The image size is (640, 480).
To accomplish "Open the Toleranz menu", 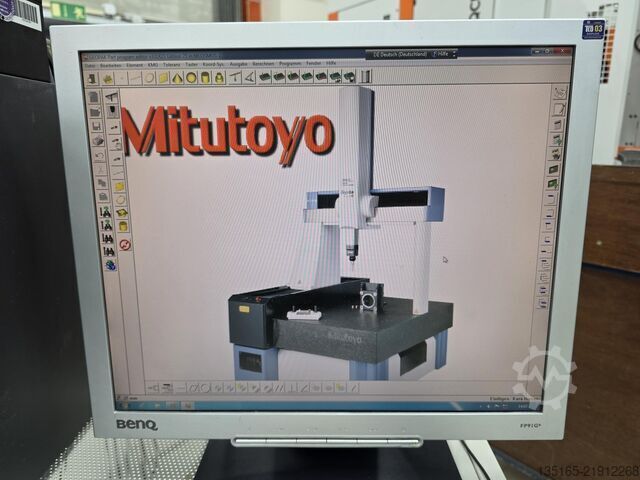I will click(171, 64).
